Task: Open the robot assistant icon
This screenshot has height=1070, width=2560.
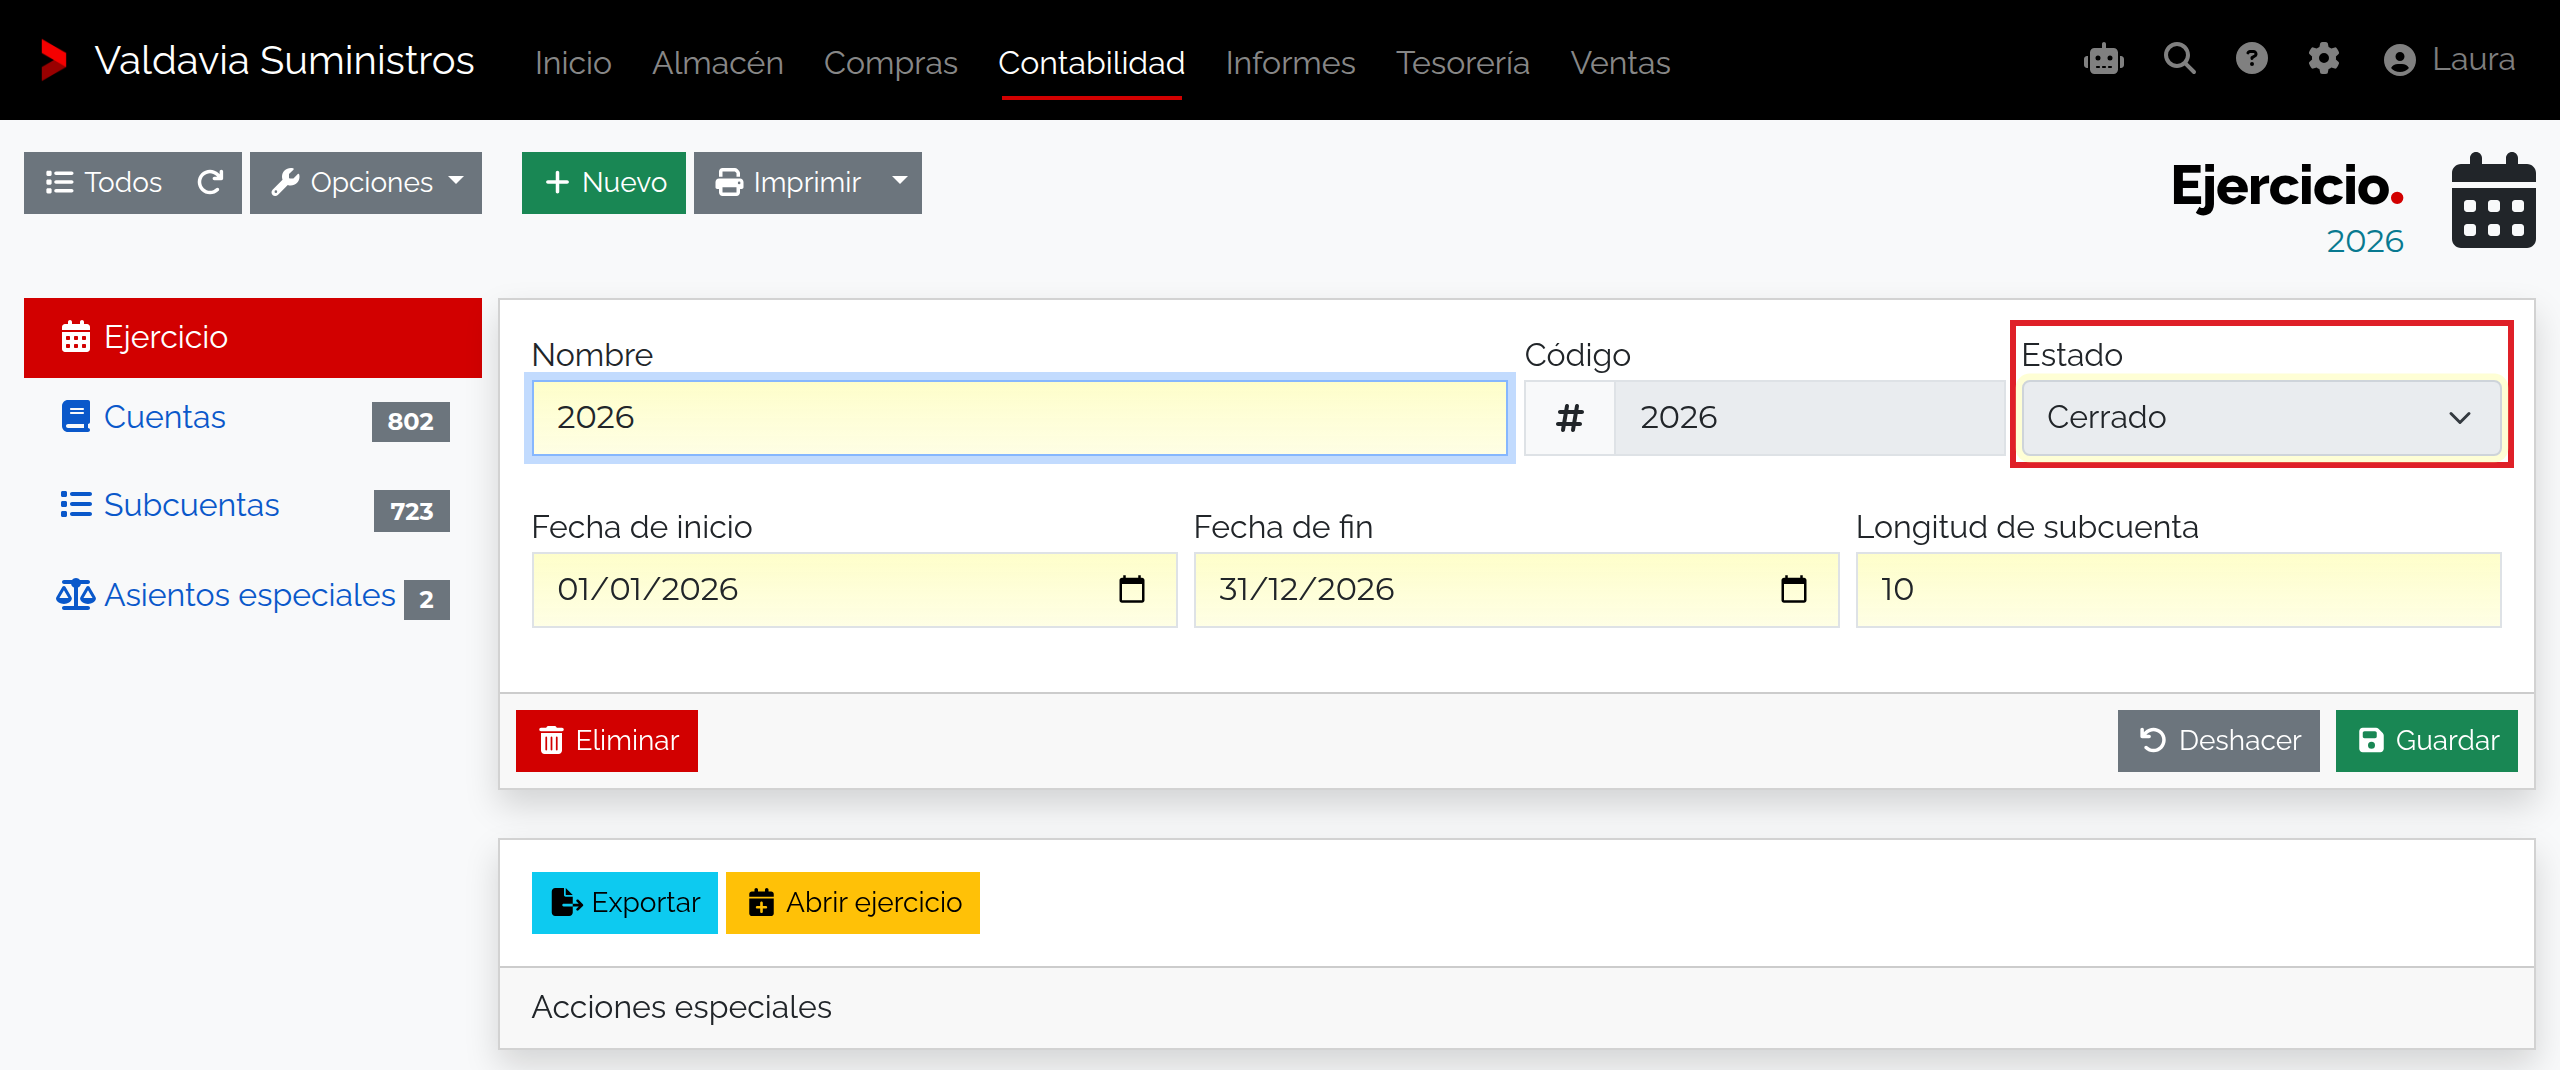Action: pyautogui.click(x=2104, y=59)
